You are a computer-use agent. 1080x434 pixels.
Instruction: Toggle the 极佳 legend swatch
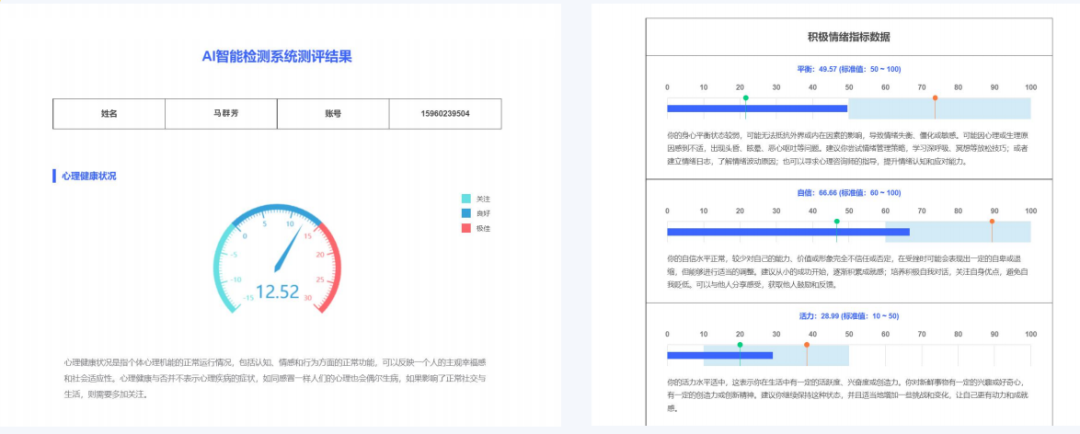point(466,228)
